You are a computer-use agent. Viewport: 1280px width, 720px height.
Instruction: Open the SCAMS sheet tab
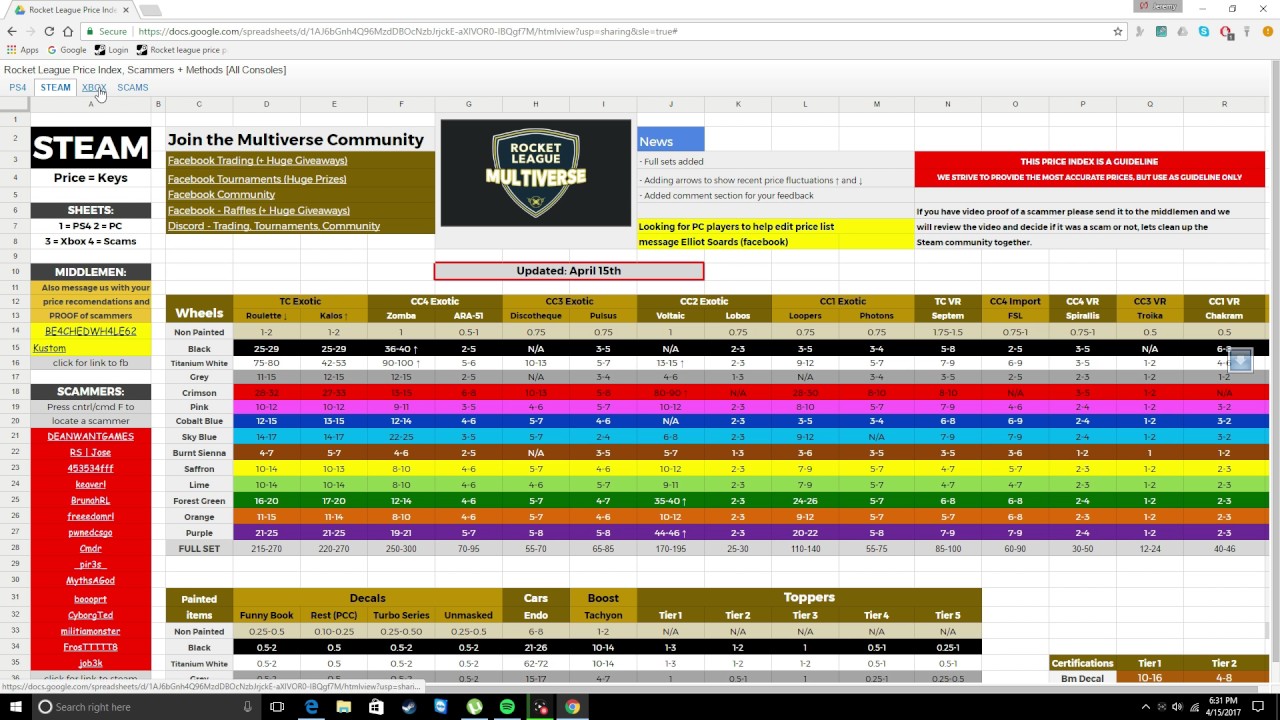pos(132,87)
